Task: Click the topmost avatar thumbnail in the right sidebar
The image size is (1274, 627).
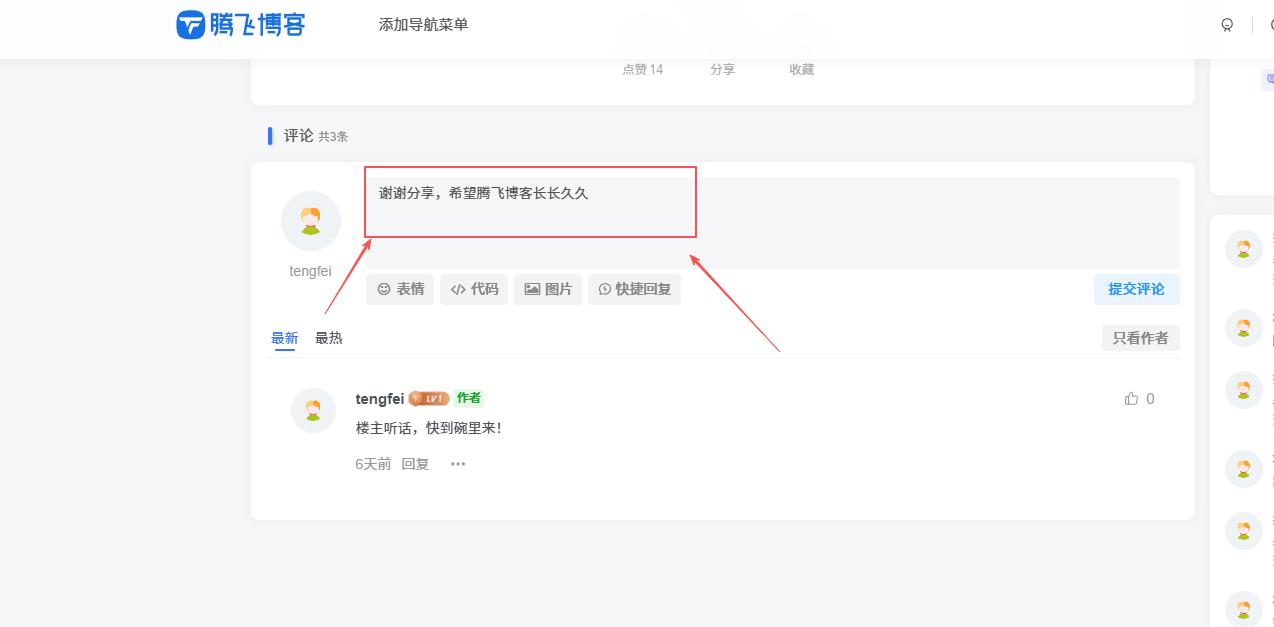Action: pos(1243,248)
